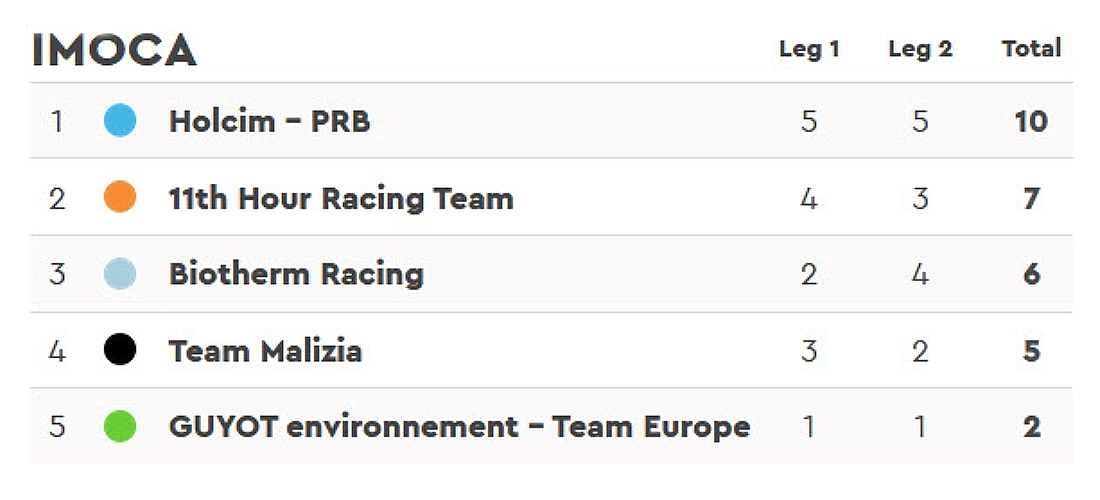Click Team Malizia Leg 1 score 3
Screen dimensions: 1100x500
809,351
